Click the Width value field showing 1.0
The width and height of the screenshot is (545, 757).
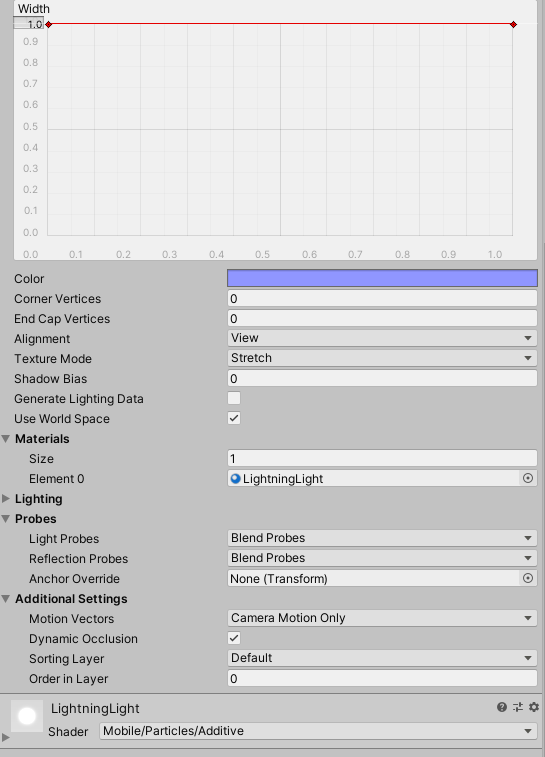[28, 24]
